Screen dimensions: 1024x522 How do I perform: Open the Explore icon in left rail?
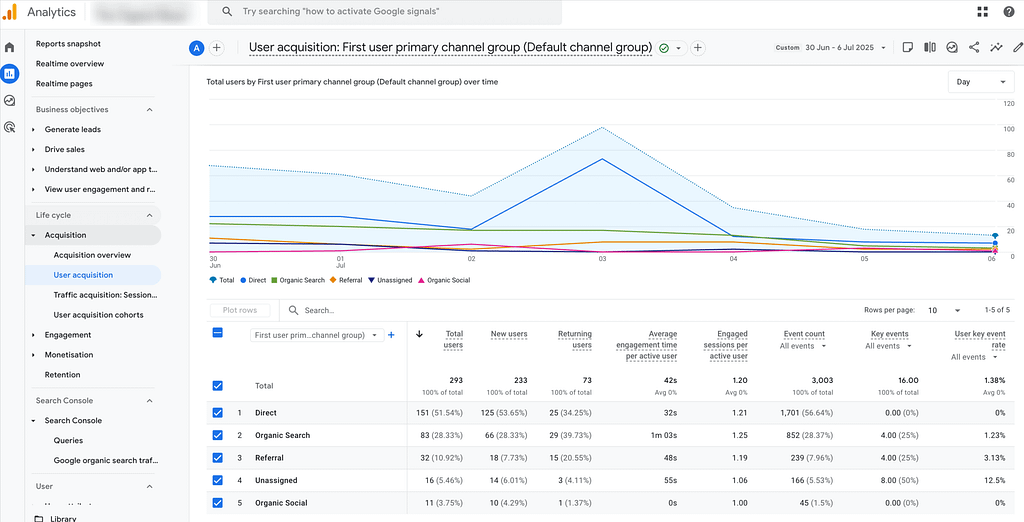click(10, 100)
